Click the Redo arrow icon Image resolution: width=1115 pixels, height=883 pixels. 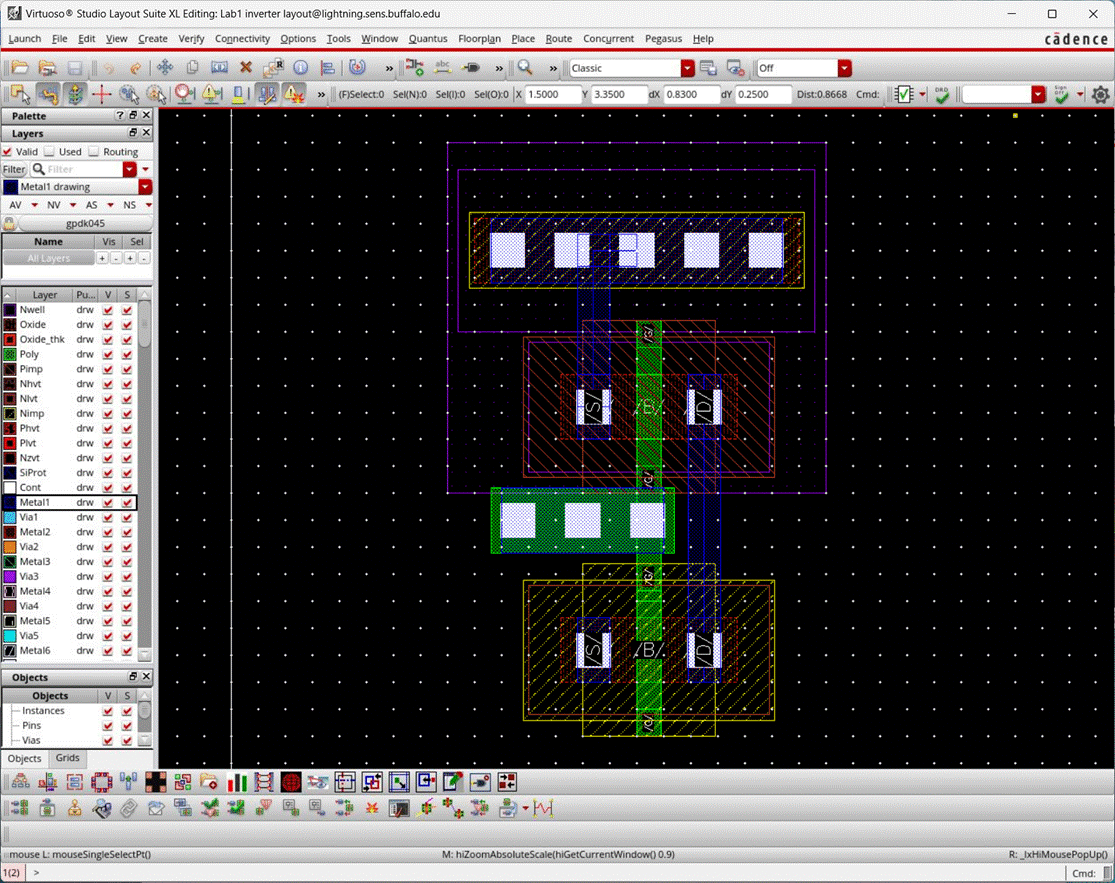point(135,67)
